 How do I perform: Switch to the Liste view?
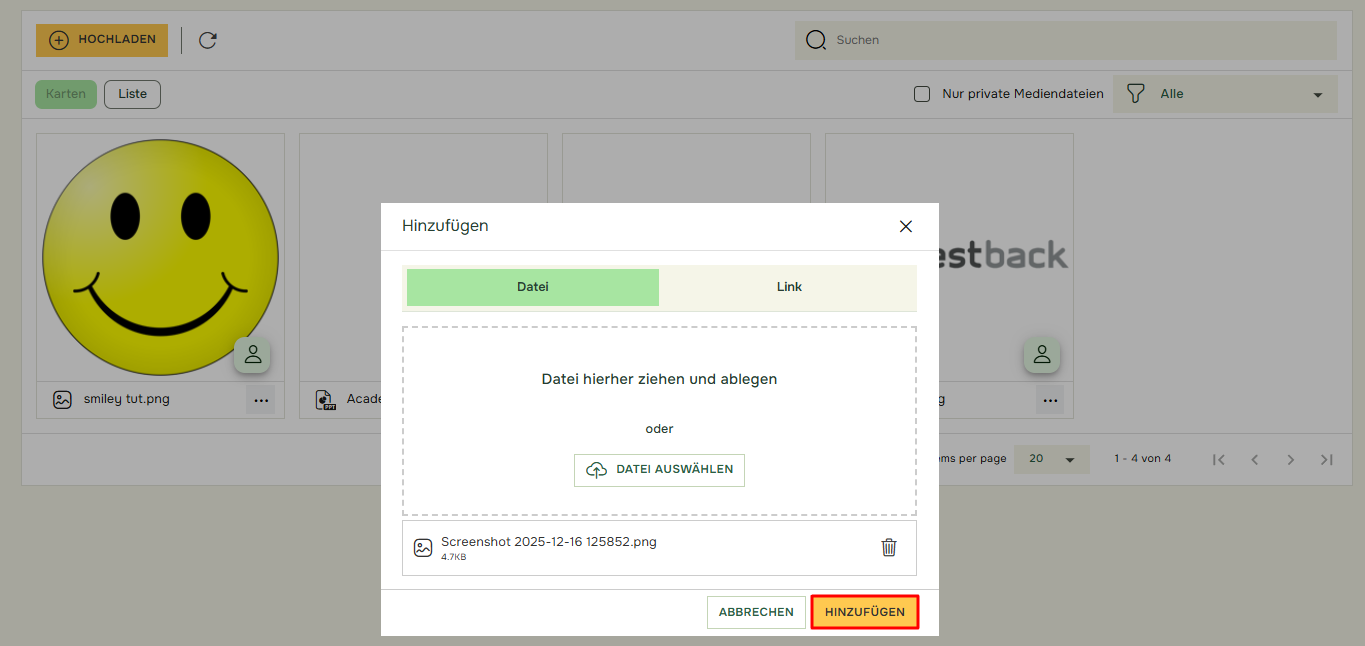(x=132, y=94)
